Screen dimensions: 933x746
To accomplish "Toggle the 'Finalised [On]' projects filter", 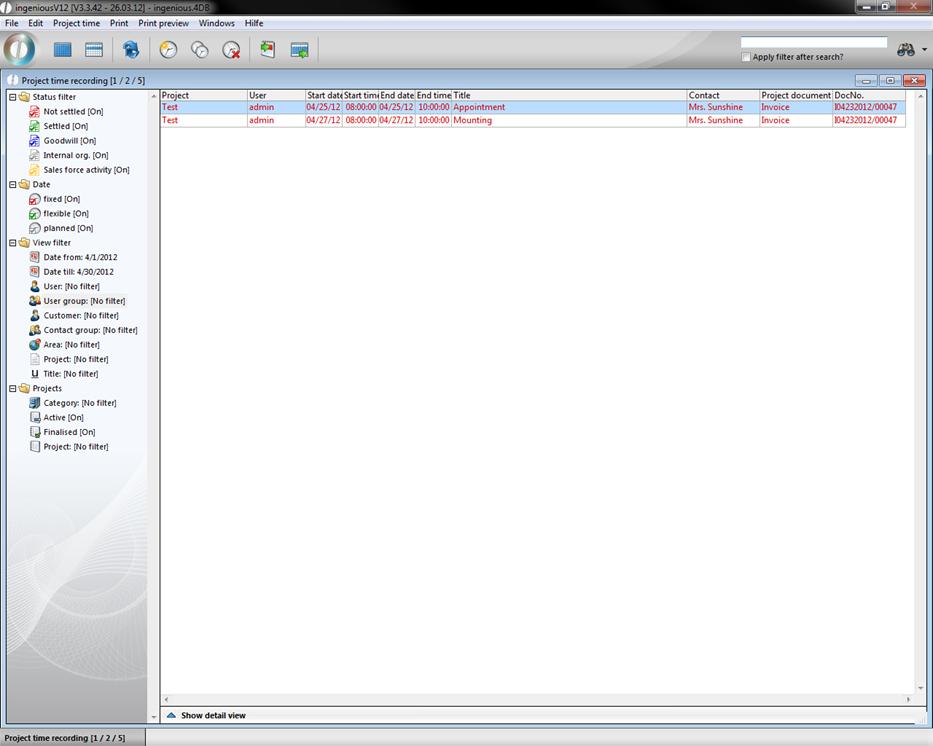I will pyautogui.click(x=69, y=432).
